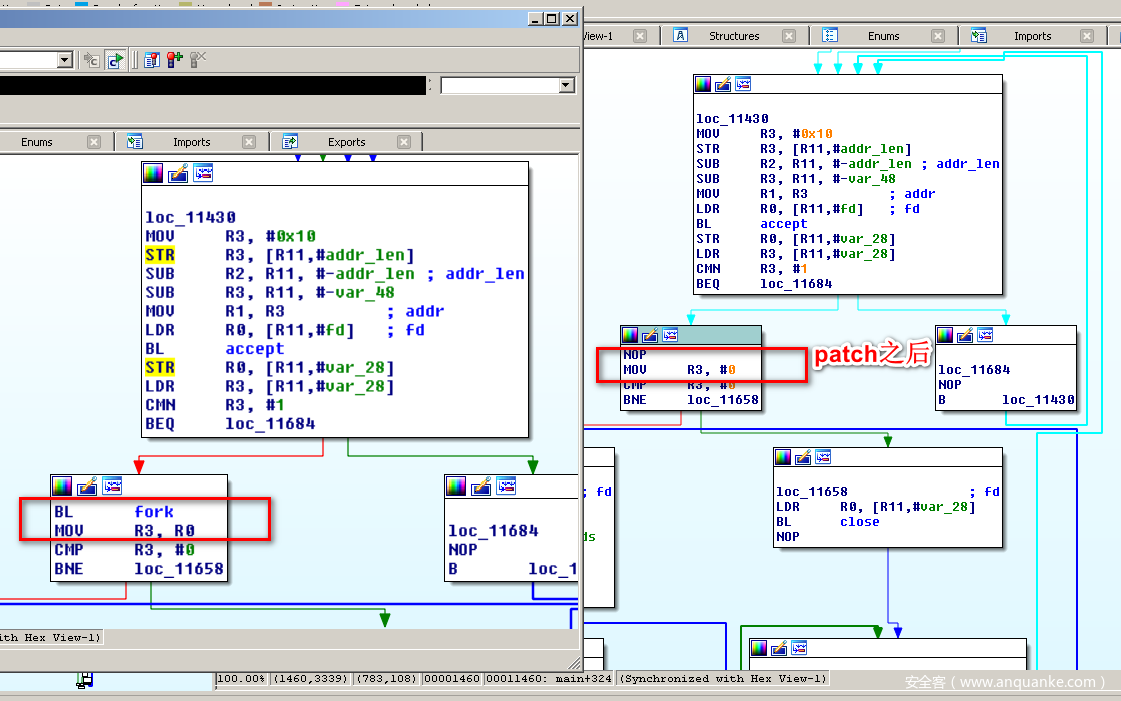Screen dimensions: 1121x701
Task: Click the group nodes icon on loc_11658 block
Action: tap(822, 458)
